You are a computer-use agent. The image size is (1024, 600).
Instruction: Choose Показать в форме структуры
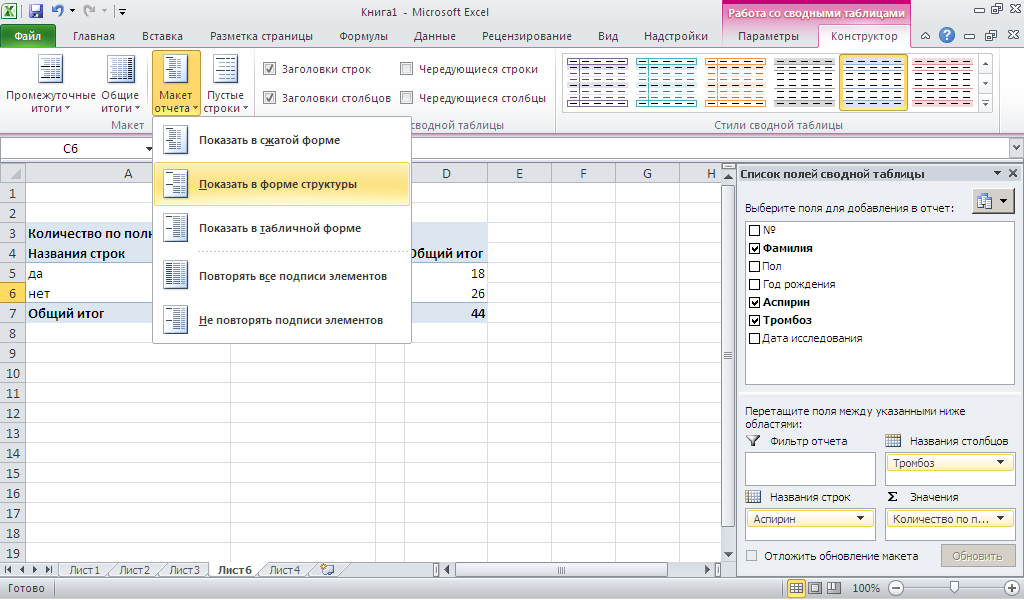point(281,184)
